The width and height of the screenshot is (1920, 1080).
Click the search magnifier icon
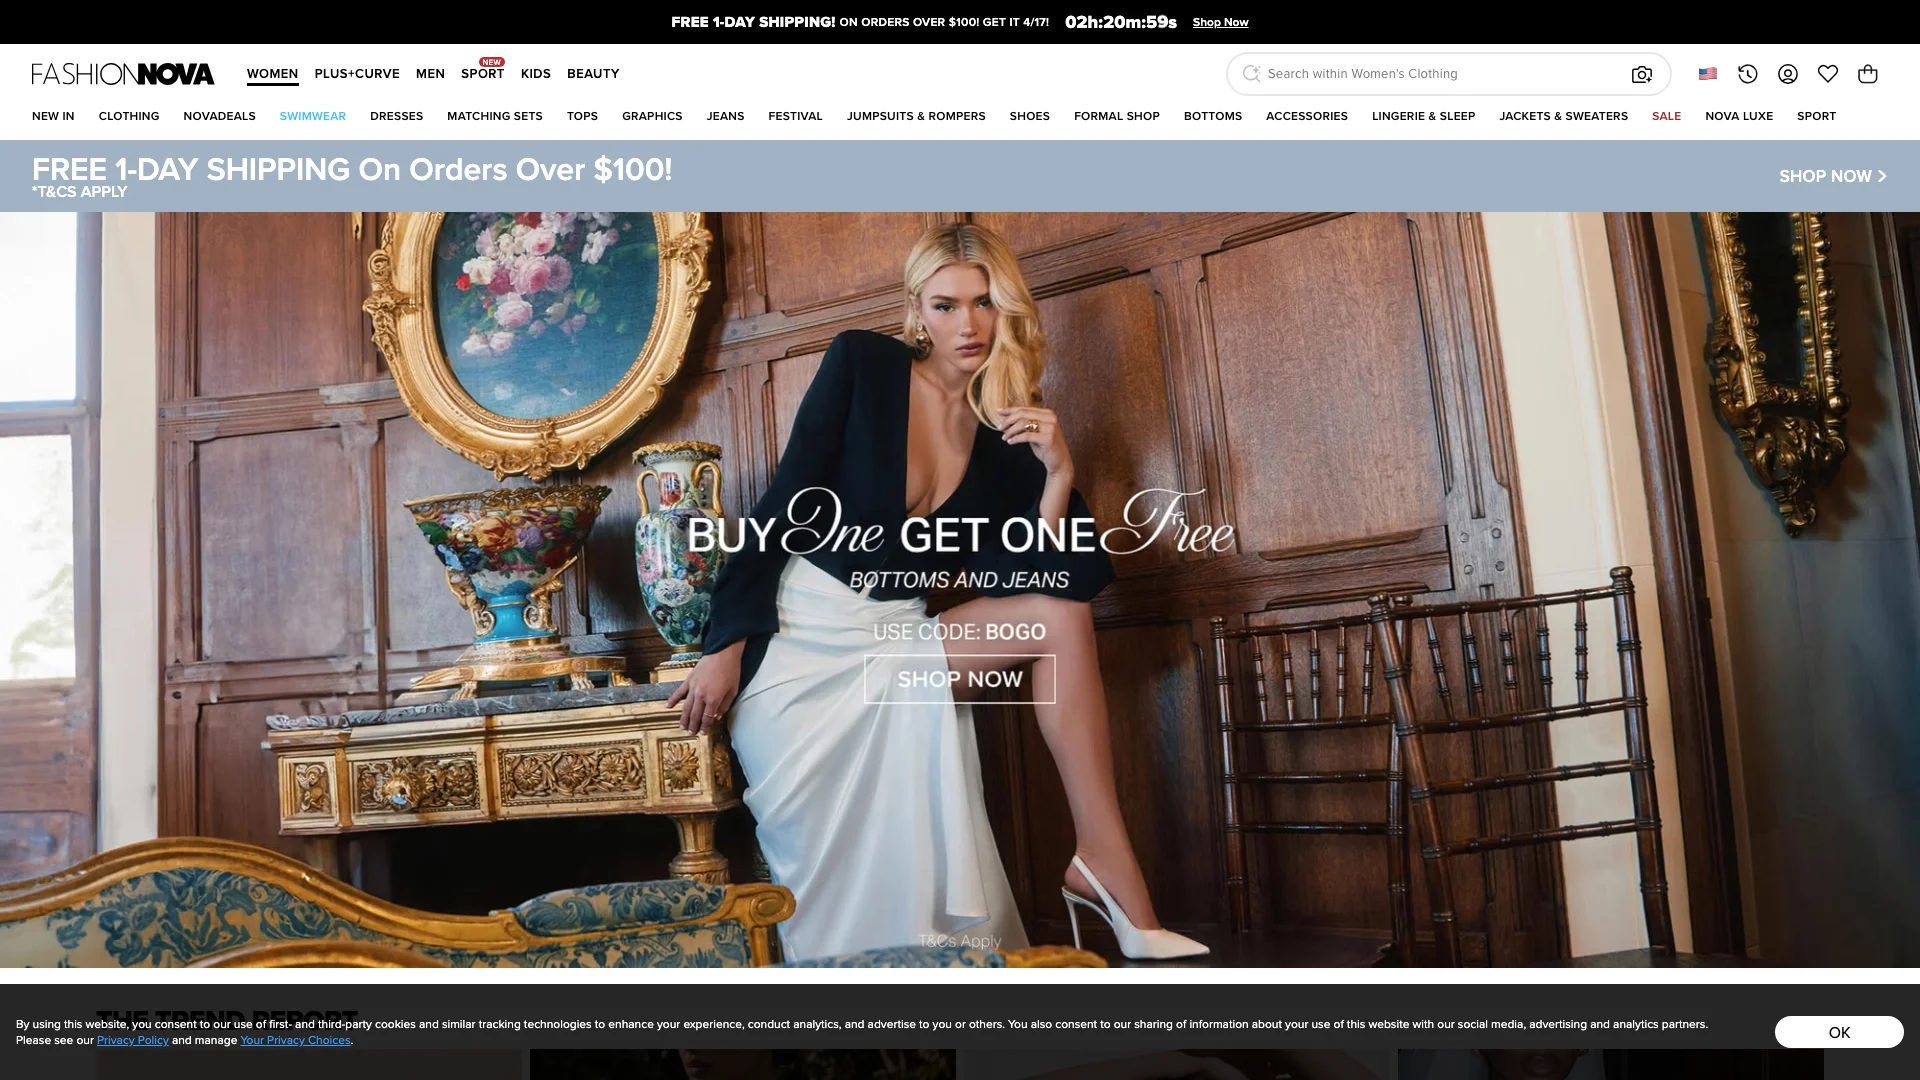coord(1251,73)
